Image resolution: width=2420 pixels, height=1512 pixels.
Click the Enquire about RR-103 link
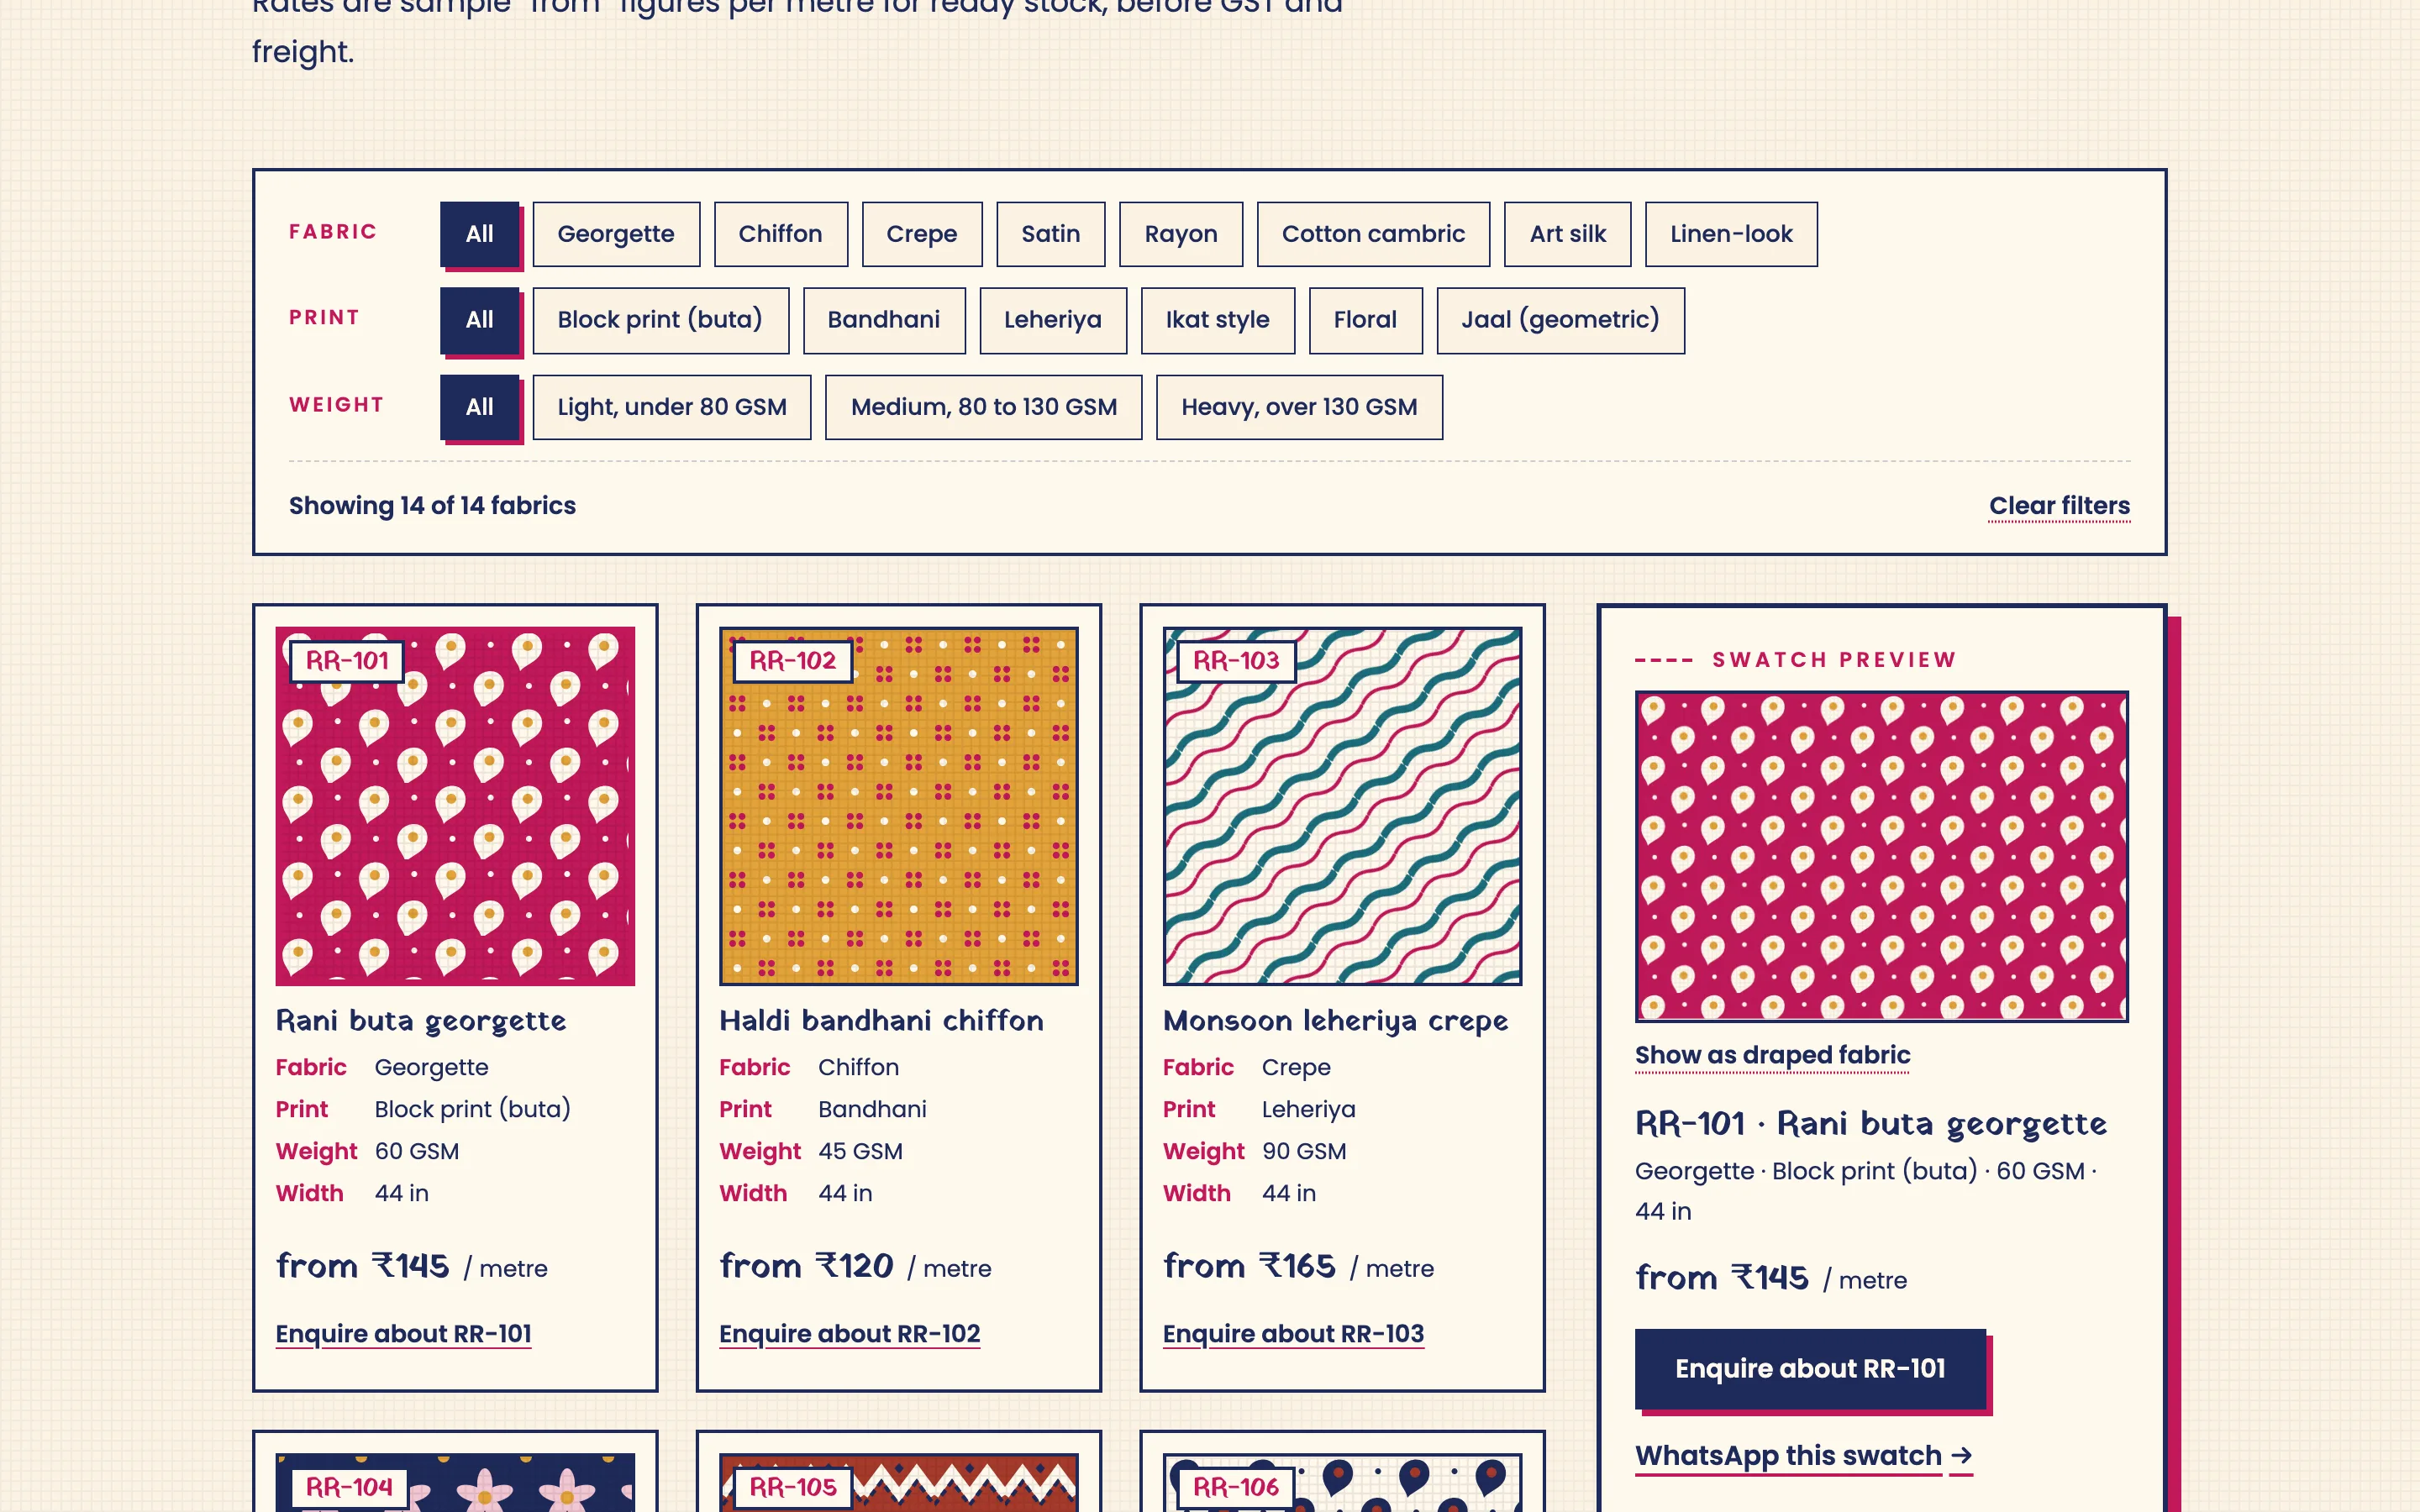point(1293,1334)
